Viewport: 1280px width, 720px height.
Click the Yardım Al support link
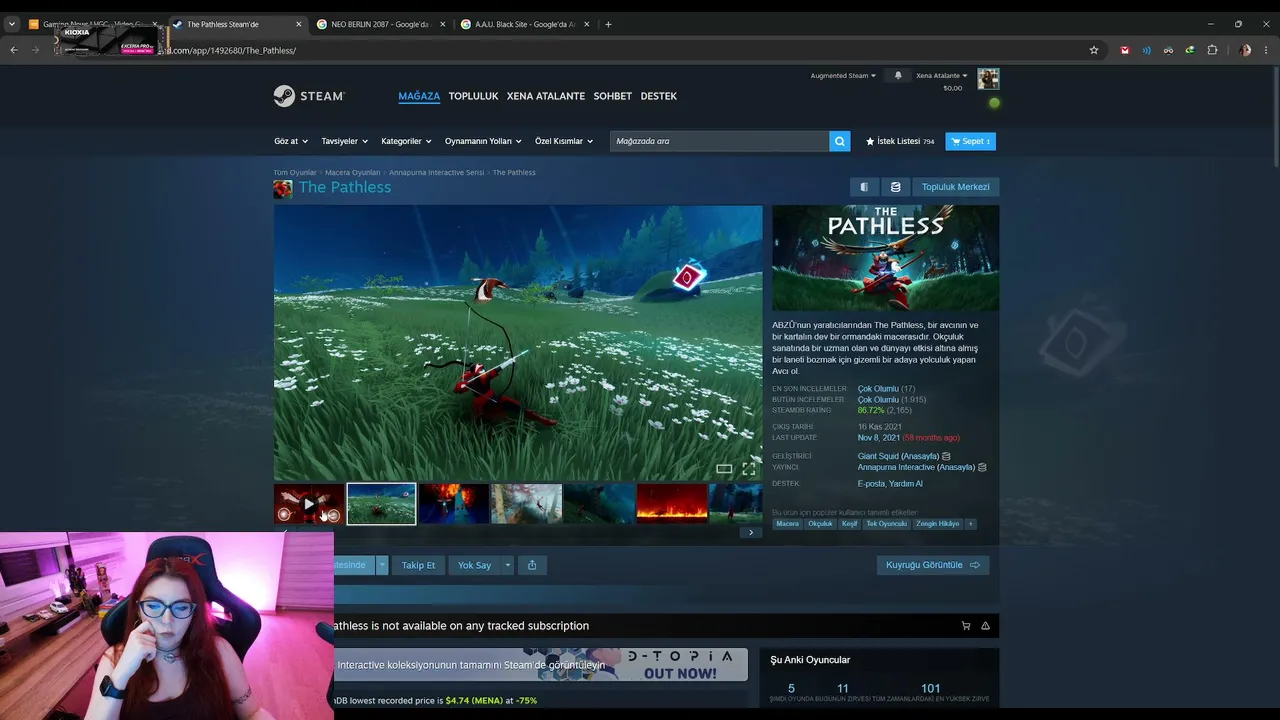coord(906,484)
